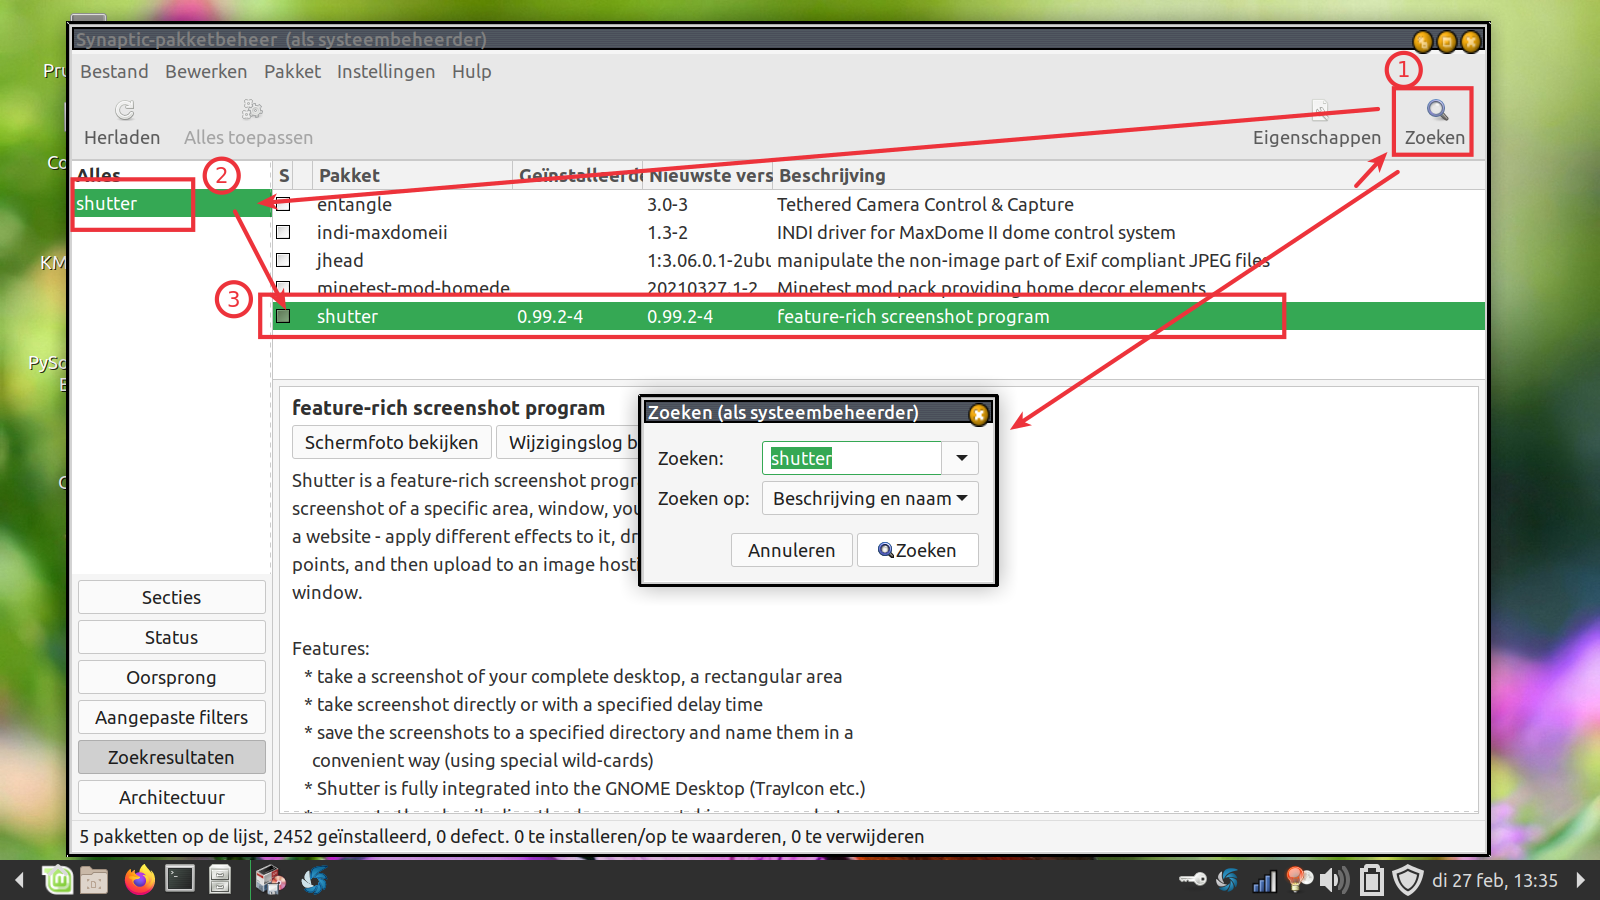Click the file cabinet icon in the taskbar

pos(220,880)
